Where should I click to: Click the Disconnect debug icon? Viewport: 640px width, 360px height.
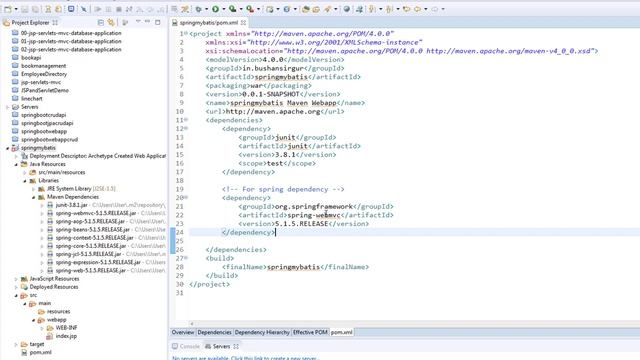(129, 9)
